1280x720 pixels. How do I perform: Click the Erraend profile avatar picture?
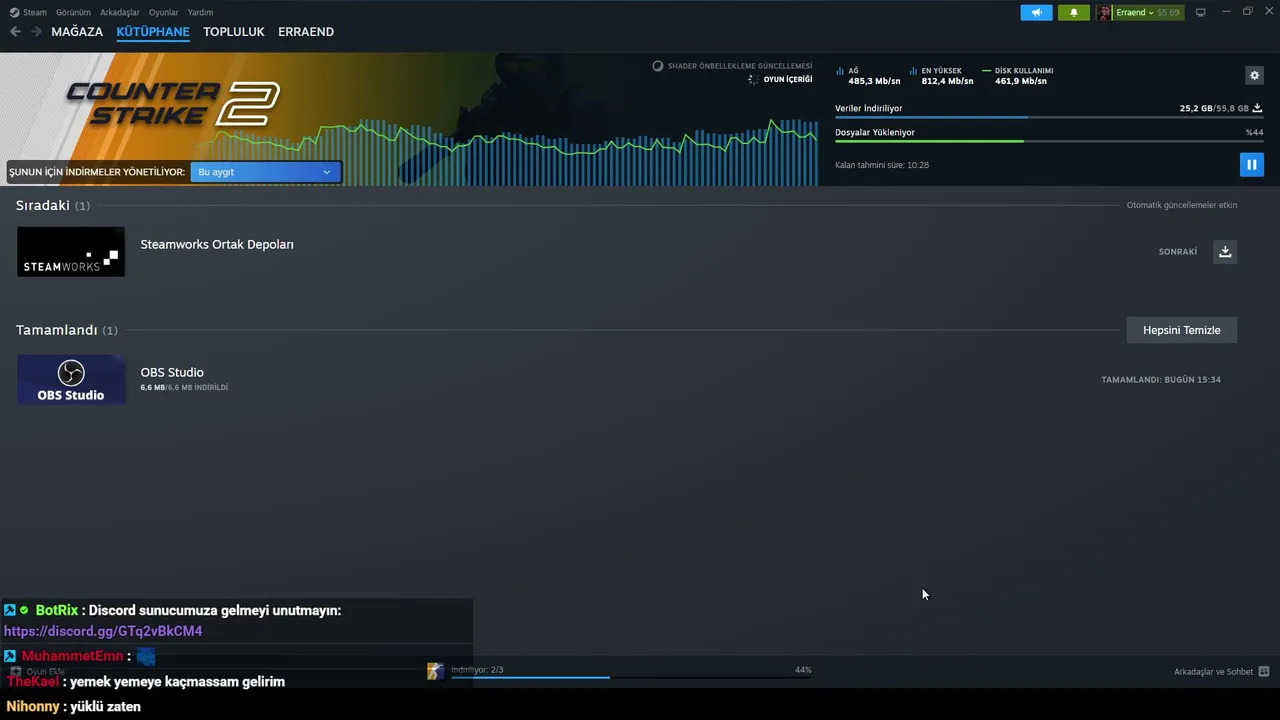pyautogui.click(x=1104, y=12)
